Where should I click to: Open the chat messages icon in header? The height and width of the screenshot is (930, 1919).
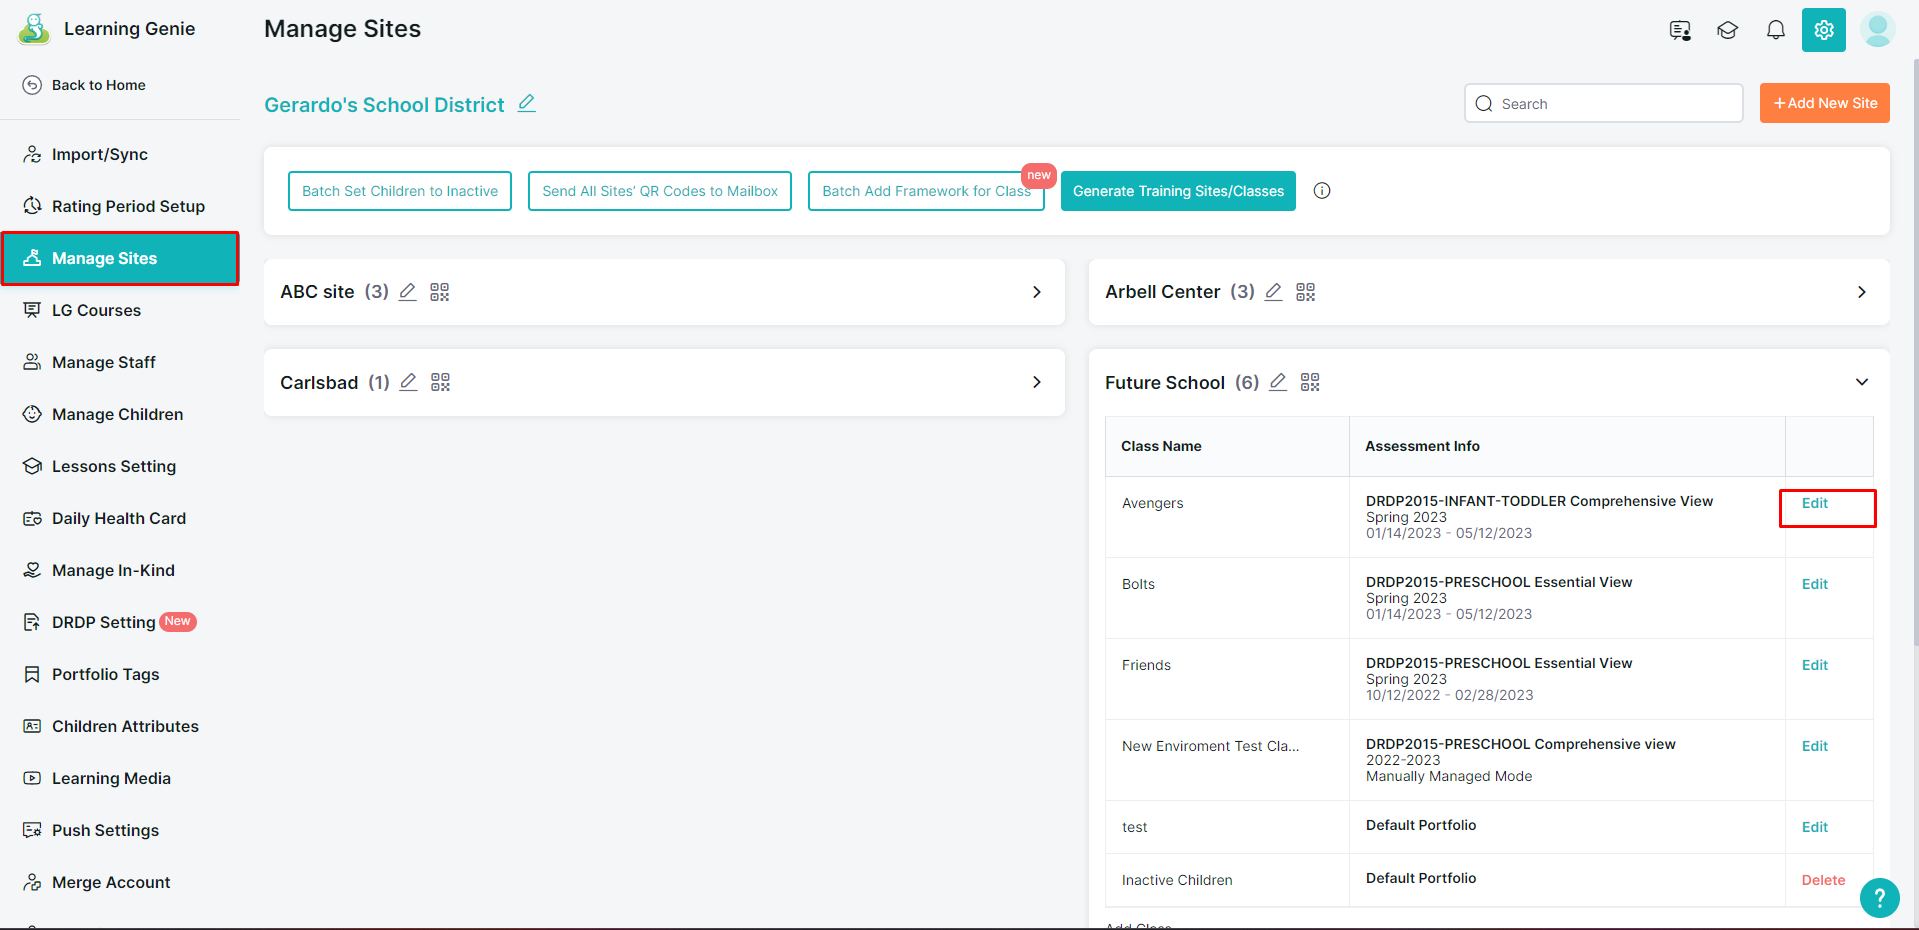pos(1680,30)
